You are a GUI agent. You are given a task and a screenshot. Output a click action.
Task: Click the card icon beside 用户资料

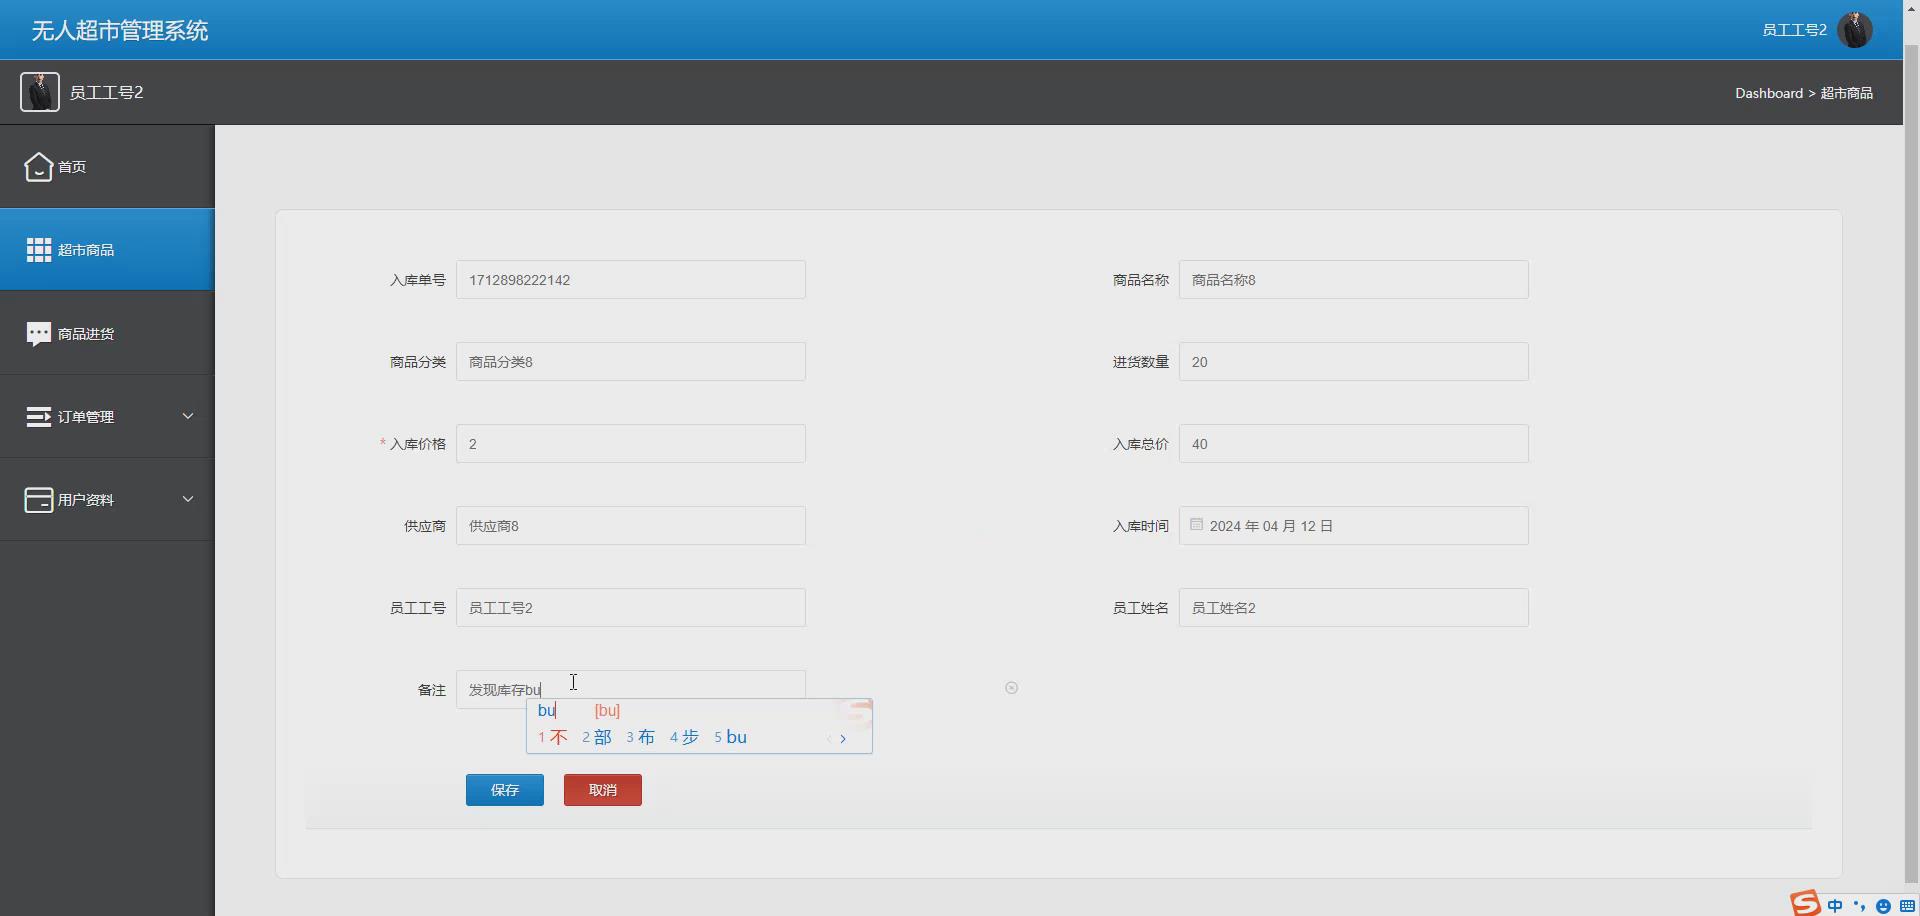pos(38,500)
